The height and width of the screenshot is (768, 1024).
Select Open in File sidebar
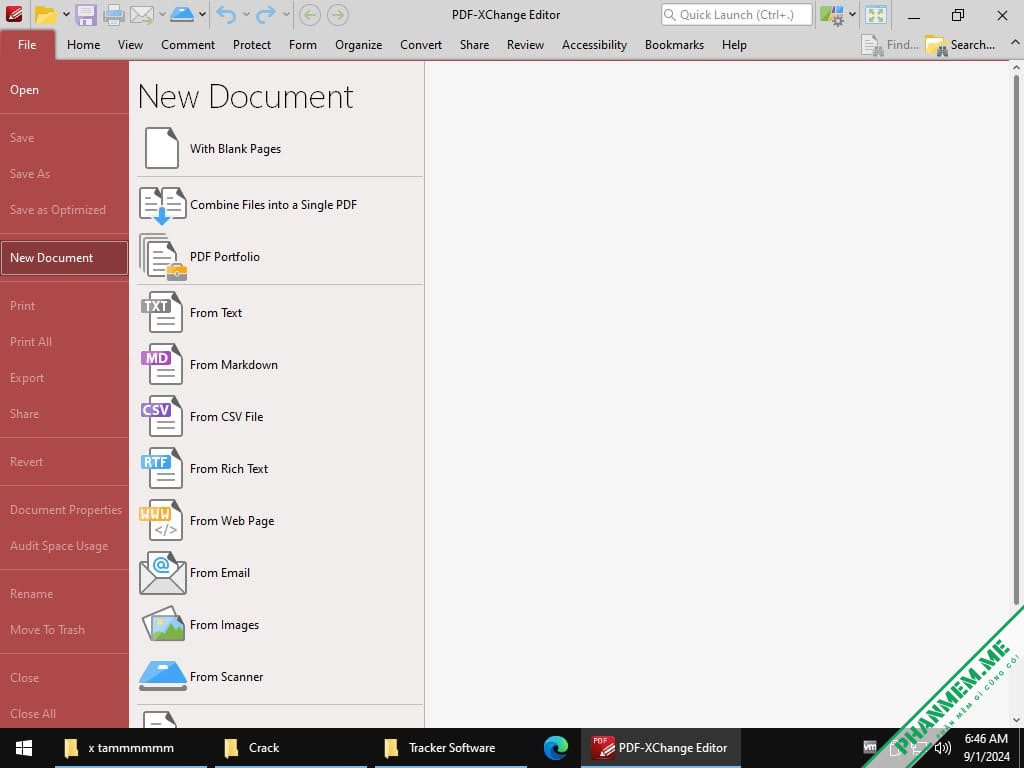coord(64,89)
